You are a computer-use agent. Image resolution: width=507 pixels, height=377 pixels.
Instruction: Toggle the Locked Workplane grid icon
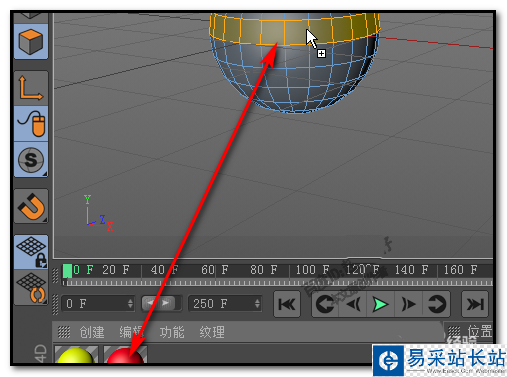[31, 252]
